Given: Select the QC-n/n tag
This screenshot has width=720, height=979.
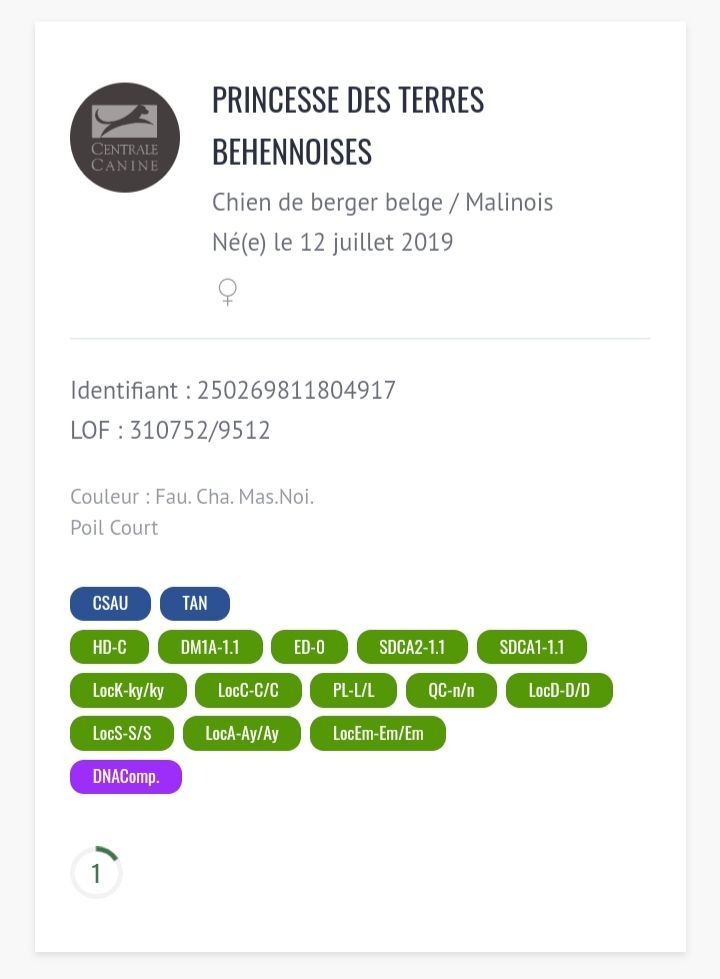Looking at the screenshot, I should (x=451, y=690).
